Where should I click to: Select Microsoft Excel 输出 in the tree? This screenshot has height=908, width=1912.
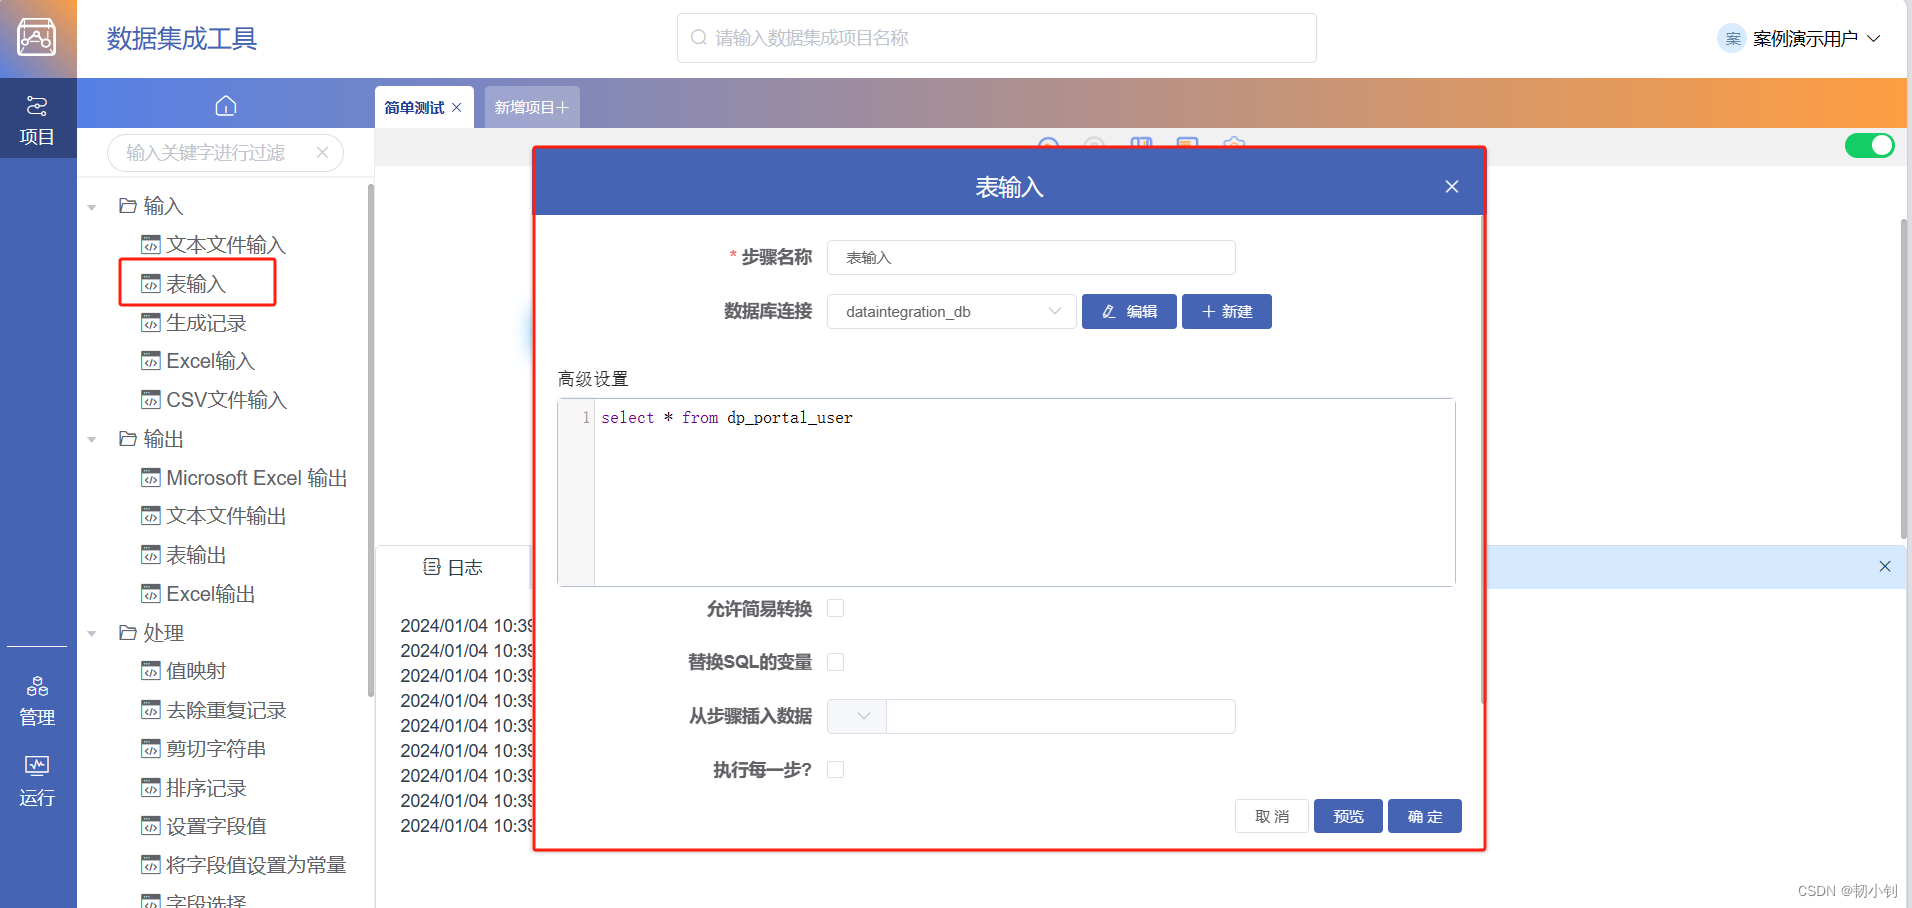[244, 478]
